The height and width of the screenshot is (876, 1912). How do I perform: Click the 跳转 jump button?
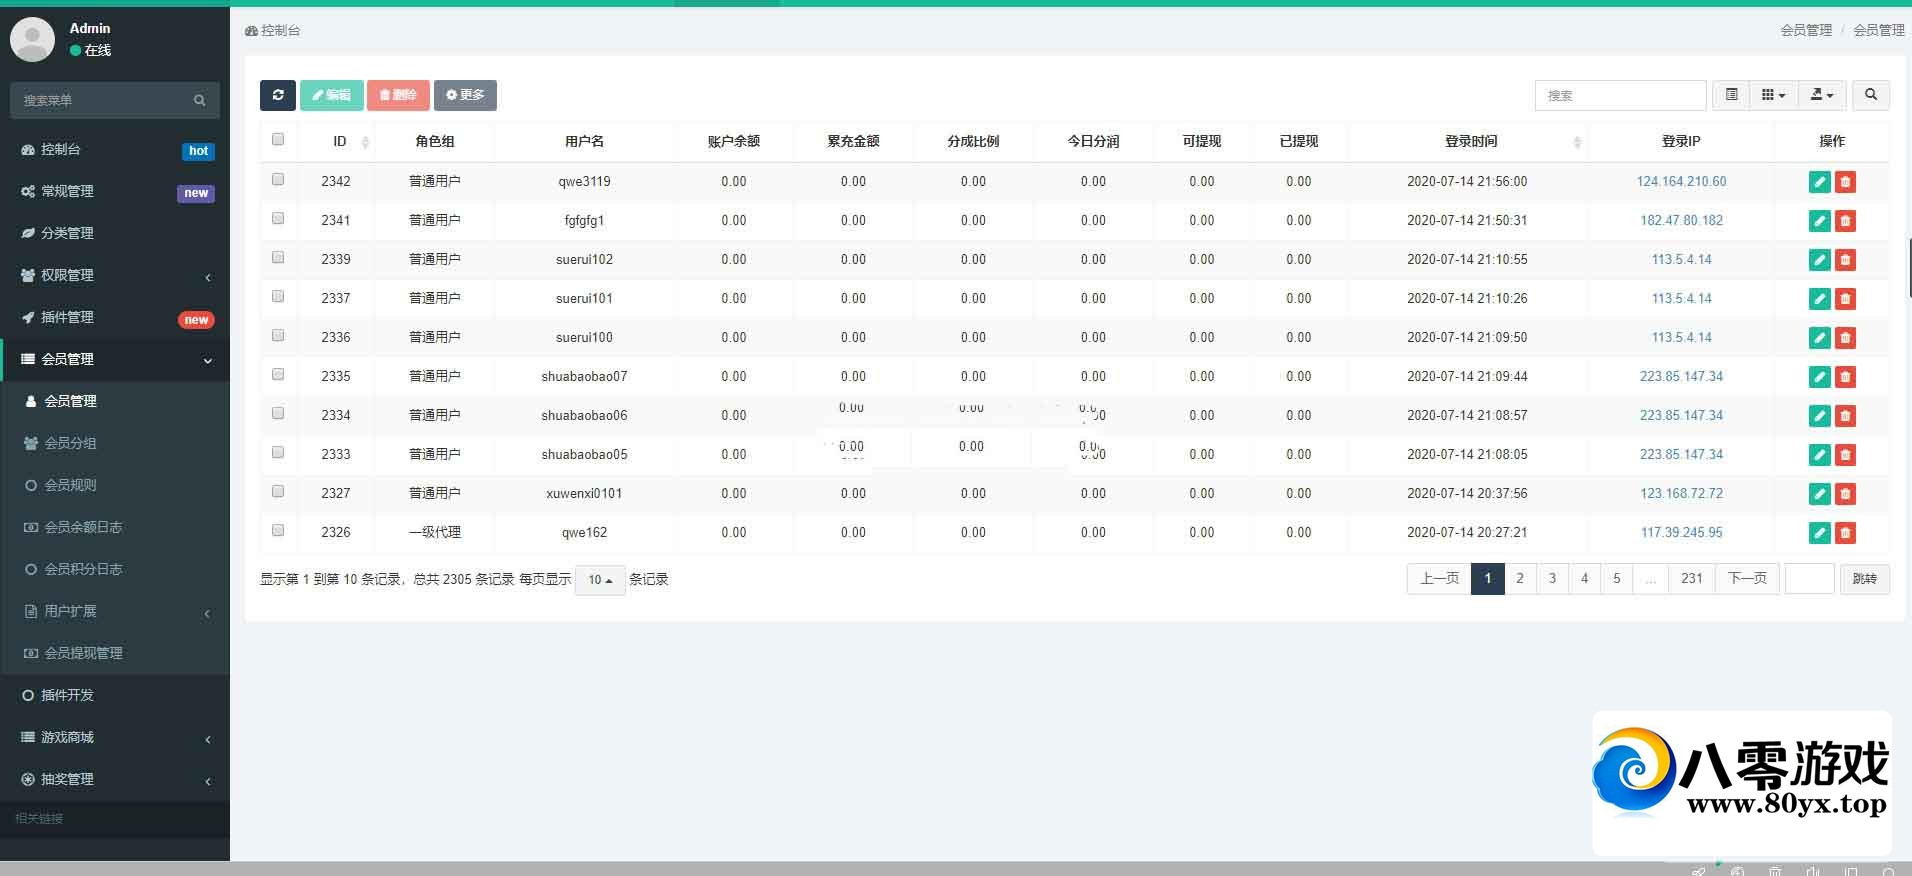[x=1864, y=579]
